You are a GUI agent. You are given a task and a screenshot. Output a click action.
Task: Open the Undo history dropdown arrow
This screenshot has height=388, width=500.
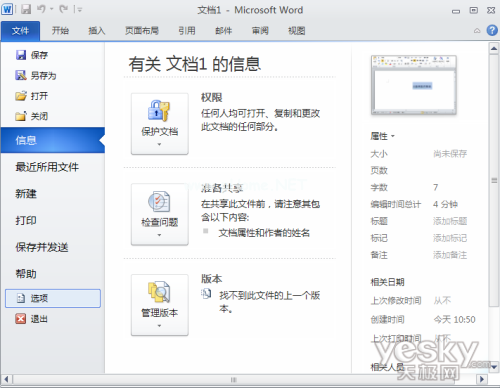point(52,9)
